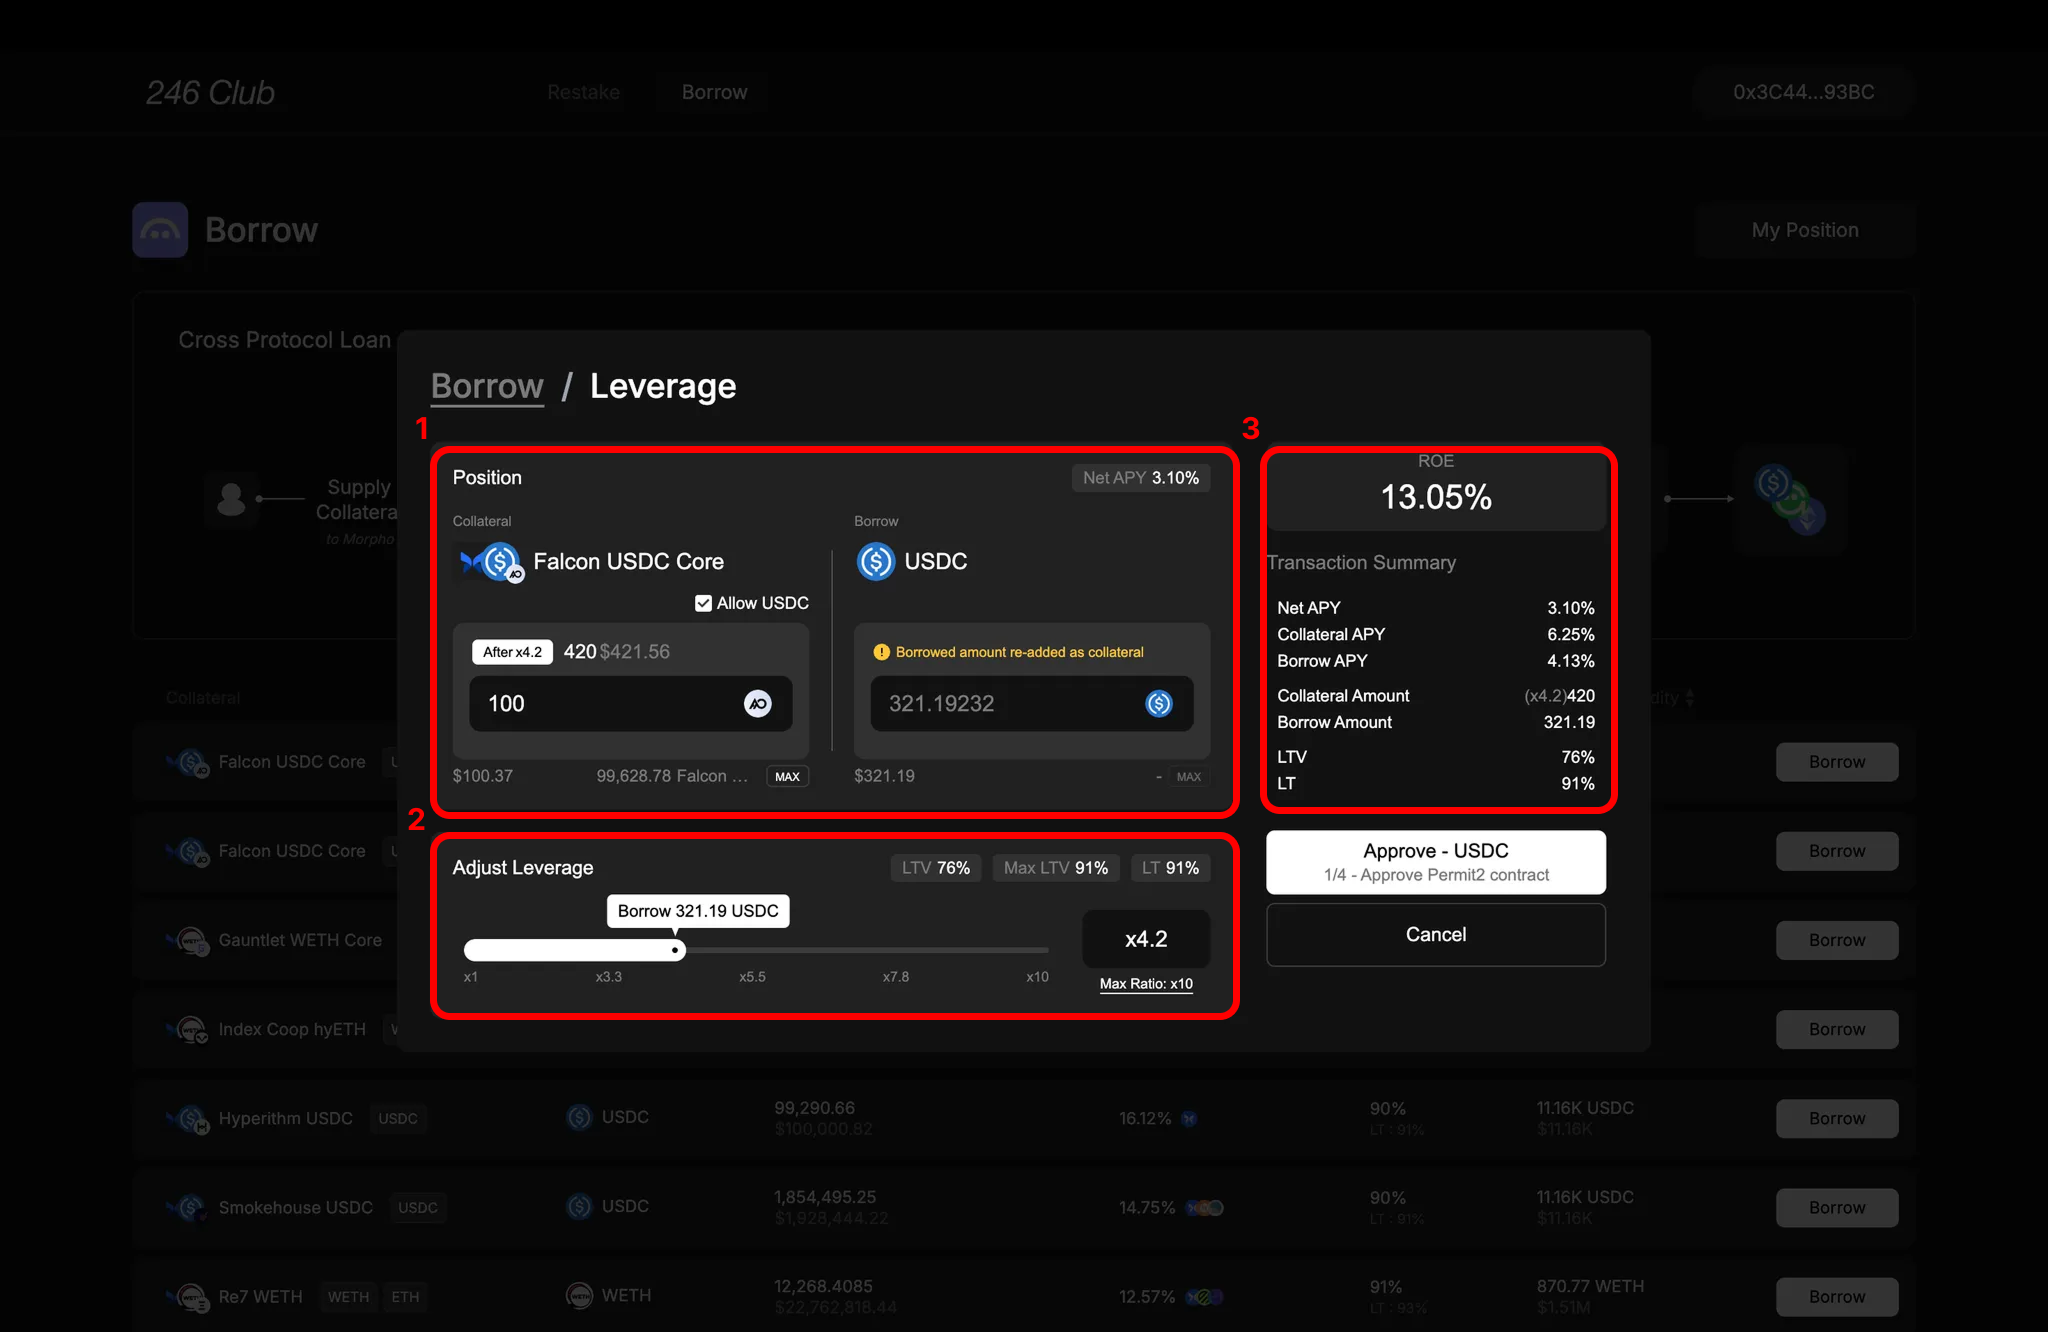Click the Borrow page logo icon
Image resolution: width=2048 pixels, height=1332 pixels.
click(x=160, y=230)
